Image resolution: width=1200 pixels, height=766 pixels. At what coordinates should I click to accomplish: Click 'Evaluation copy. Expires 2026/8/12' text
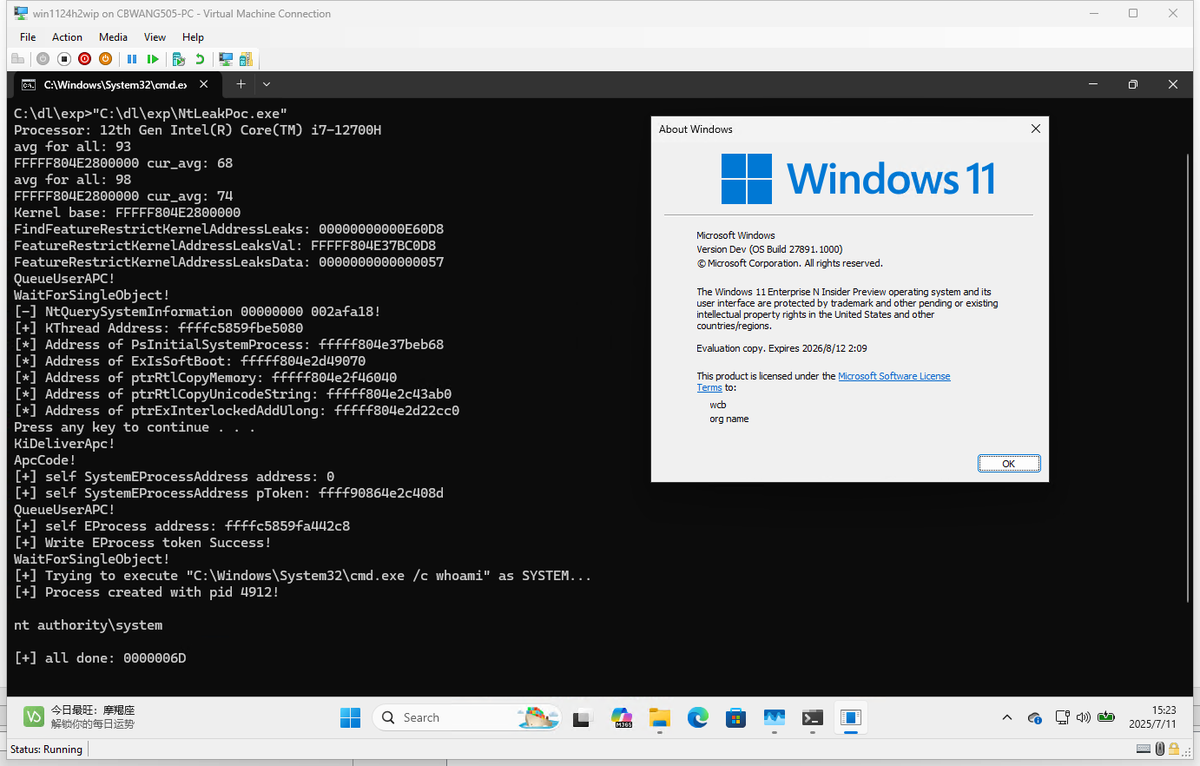point(783,348)
